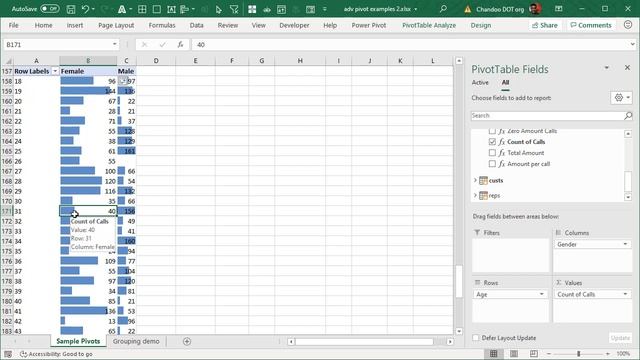Uncheck the Count of Calls field
Image resolution: width=640 pixels, height=360 pixels.
492,142
